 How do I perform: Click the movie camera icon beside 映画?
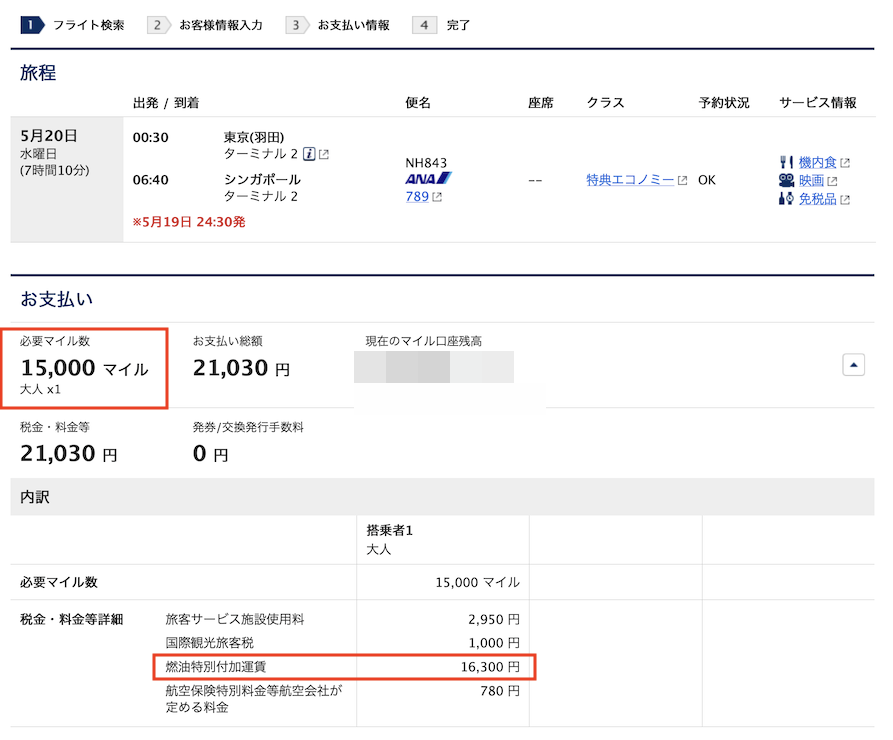786,181
